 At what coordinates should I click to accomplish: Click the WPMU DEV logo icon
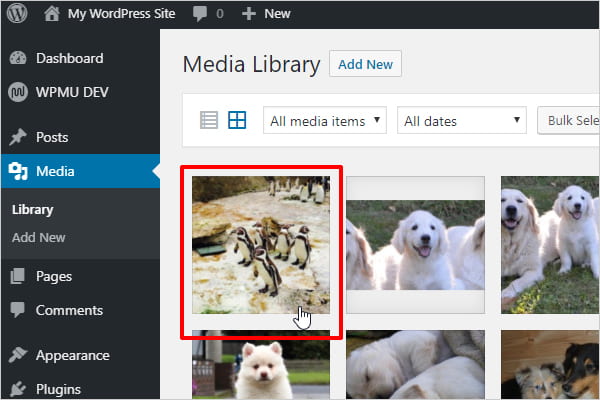click(18, 93)
